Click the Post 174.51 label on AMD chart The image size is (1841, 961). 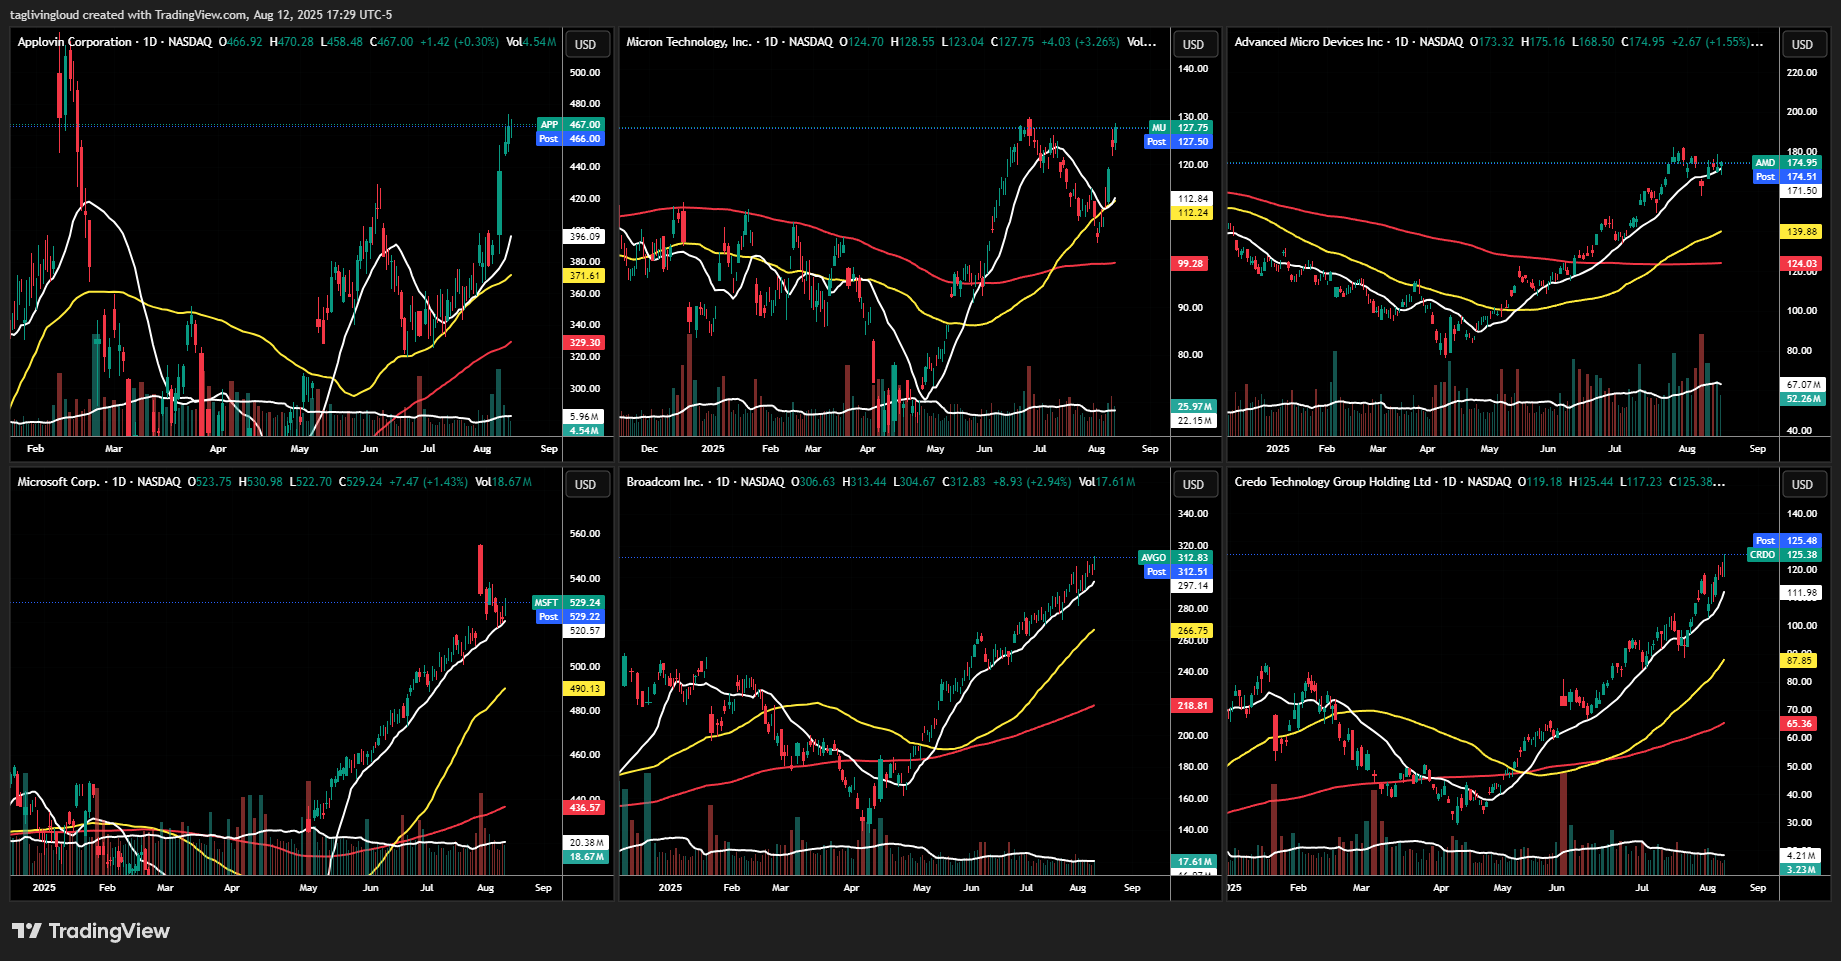point(1788,177)
